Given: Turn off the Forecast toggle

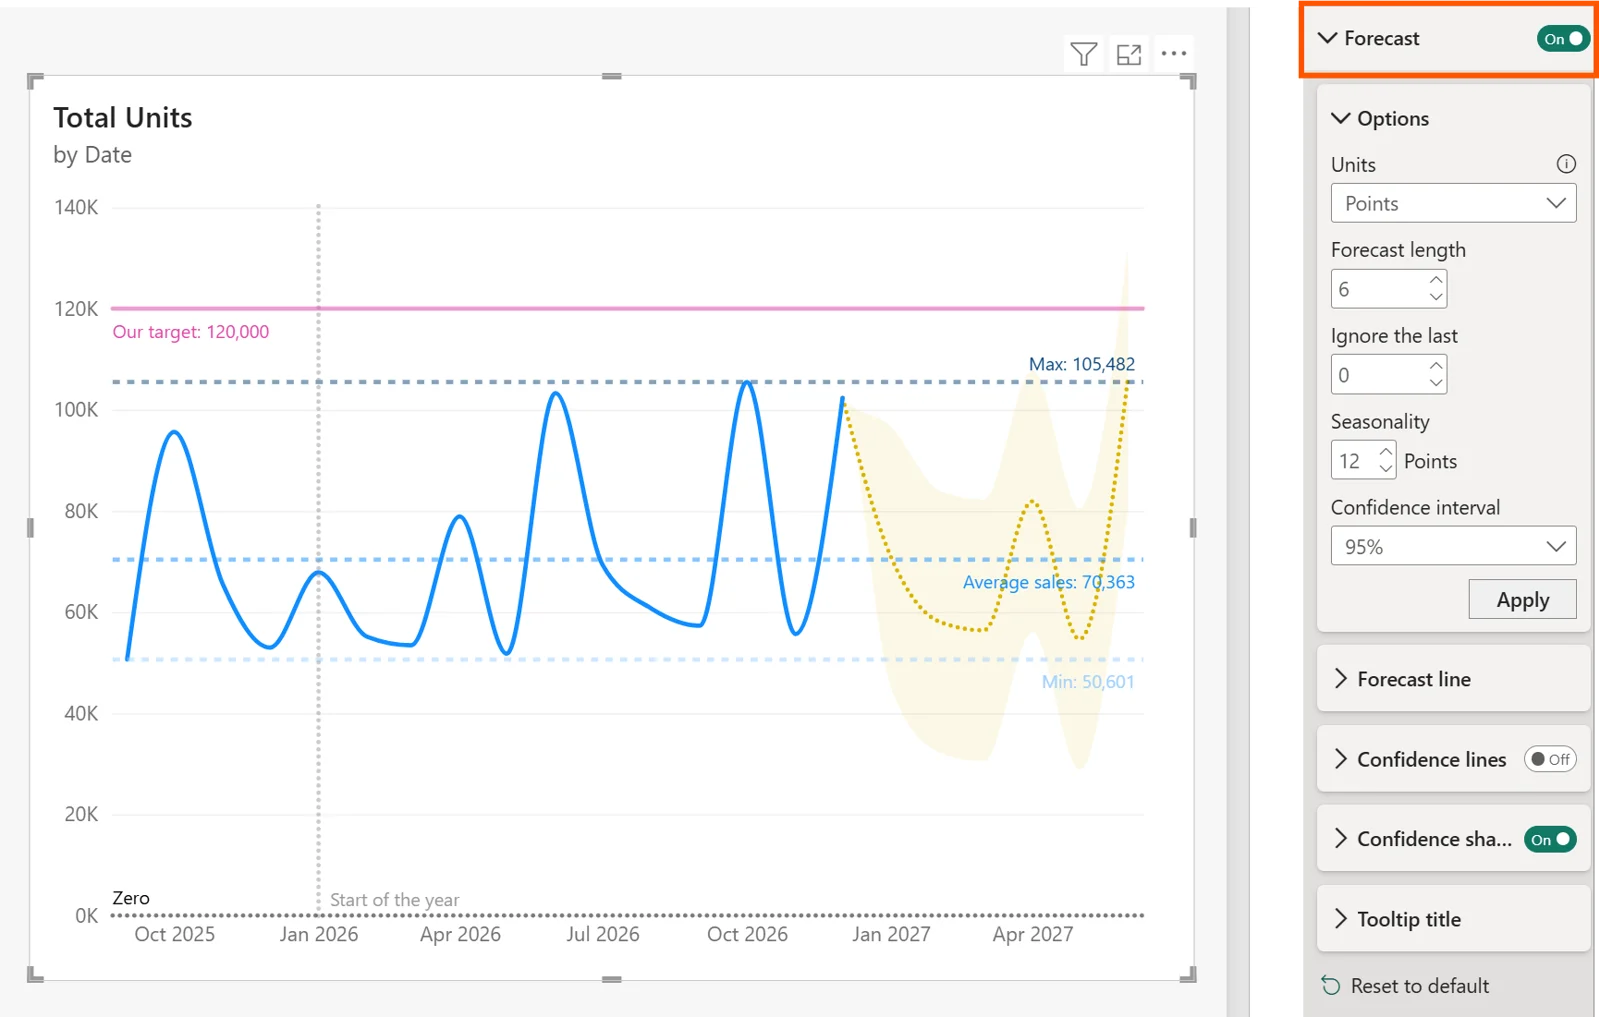Looking at the screenshot, I should [1563, 39].
